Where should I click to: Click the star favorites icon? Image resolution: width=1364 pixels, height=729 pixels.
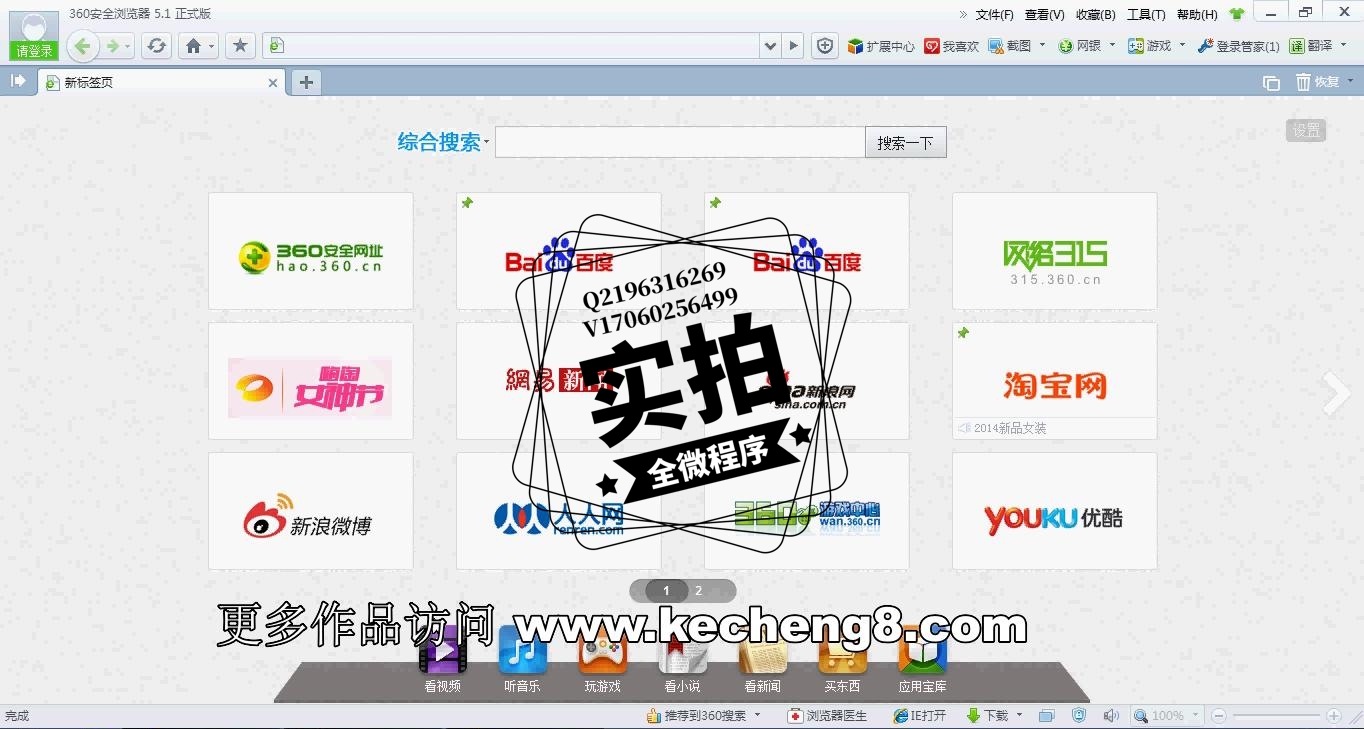tap(240, 46)
